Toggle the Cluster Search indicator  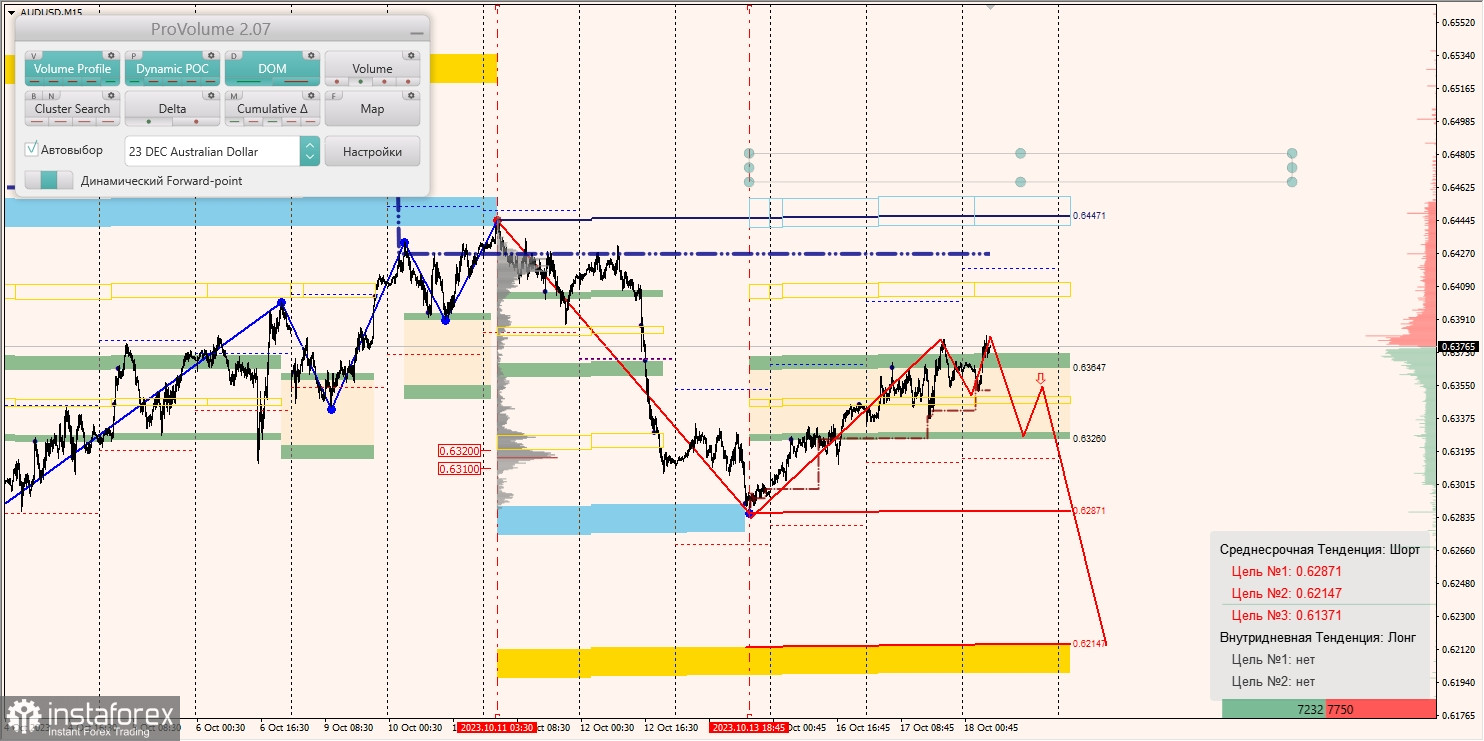pos(72,108)
